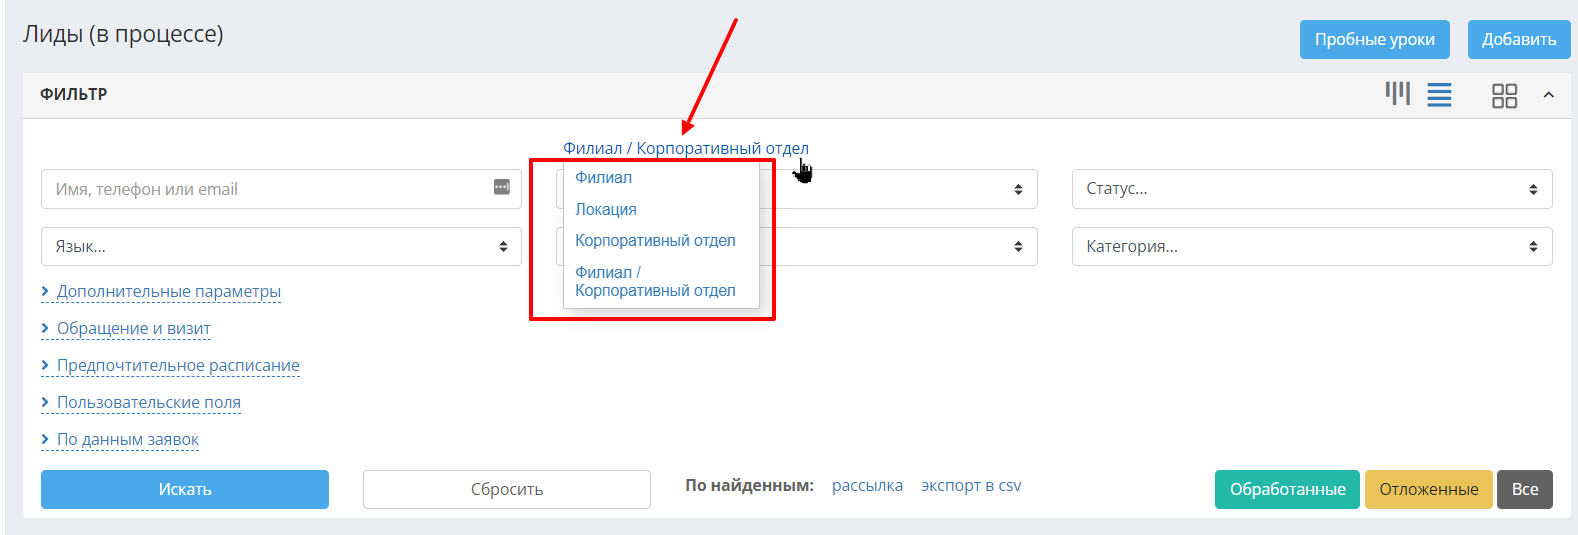Expand Дополнительные параметры section
Screen dimensions: 1578x535
pyautogui.click(x=168, y=291)
